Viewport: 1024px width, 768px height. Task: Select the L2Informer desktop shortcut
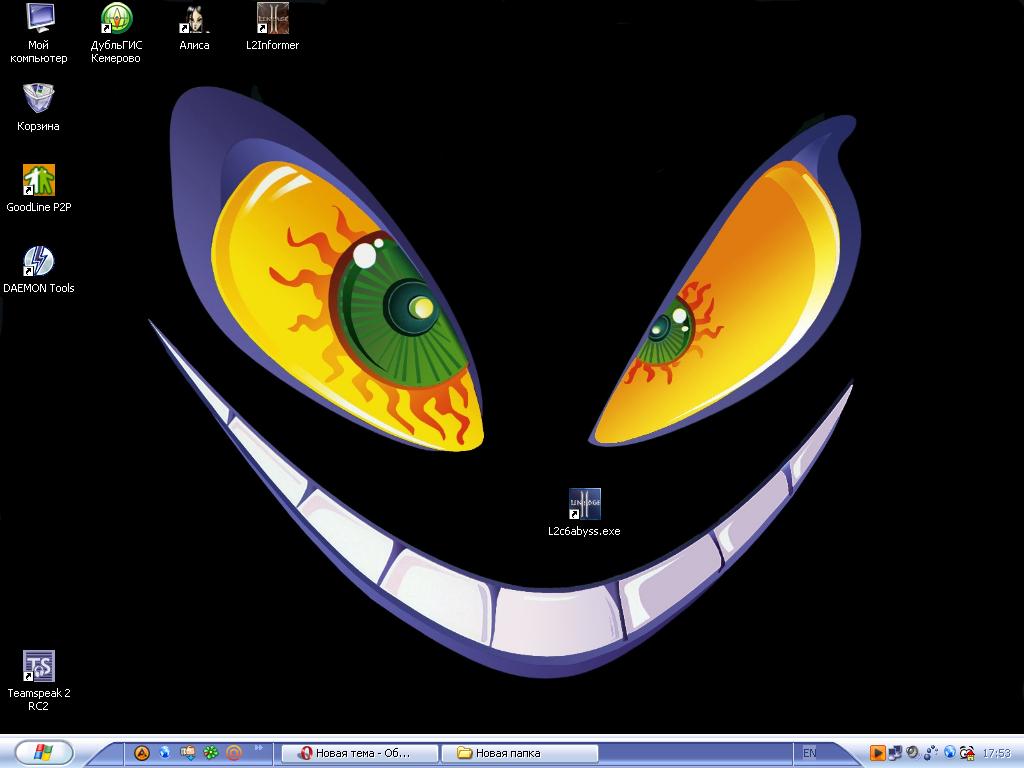tap(272, 27)
